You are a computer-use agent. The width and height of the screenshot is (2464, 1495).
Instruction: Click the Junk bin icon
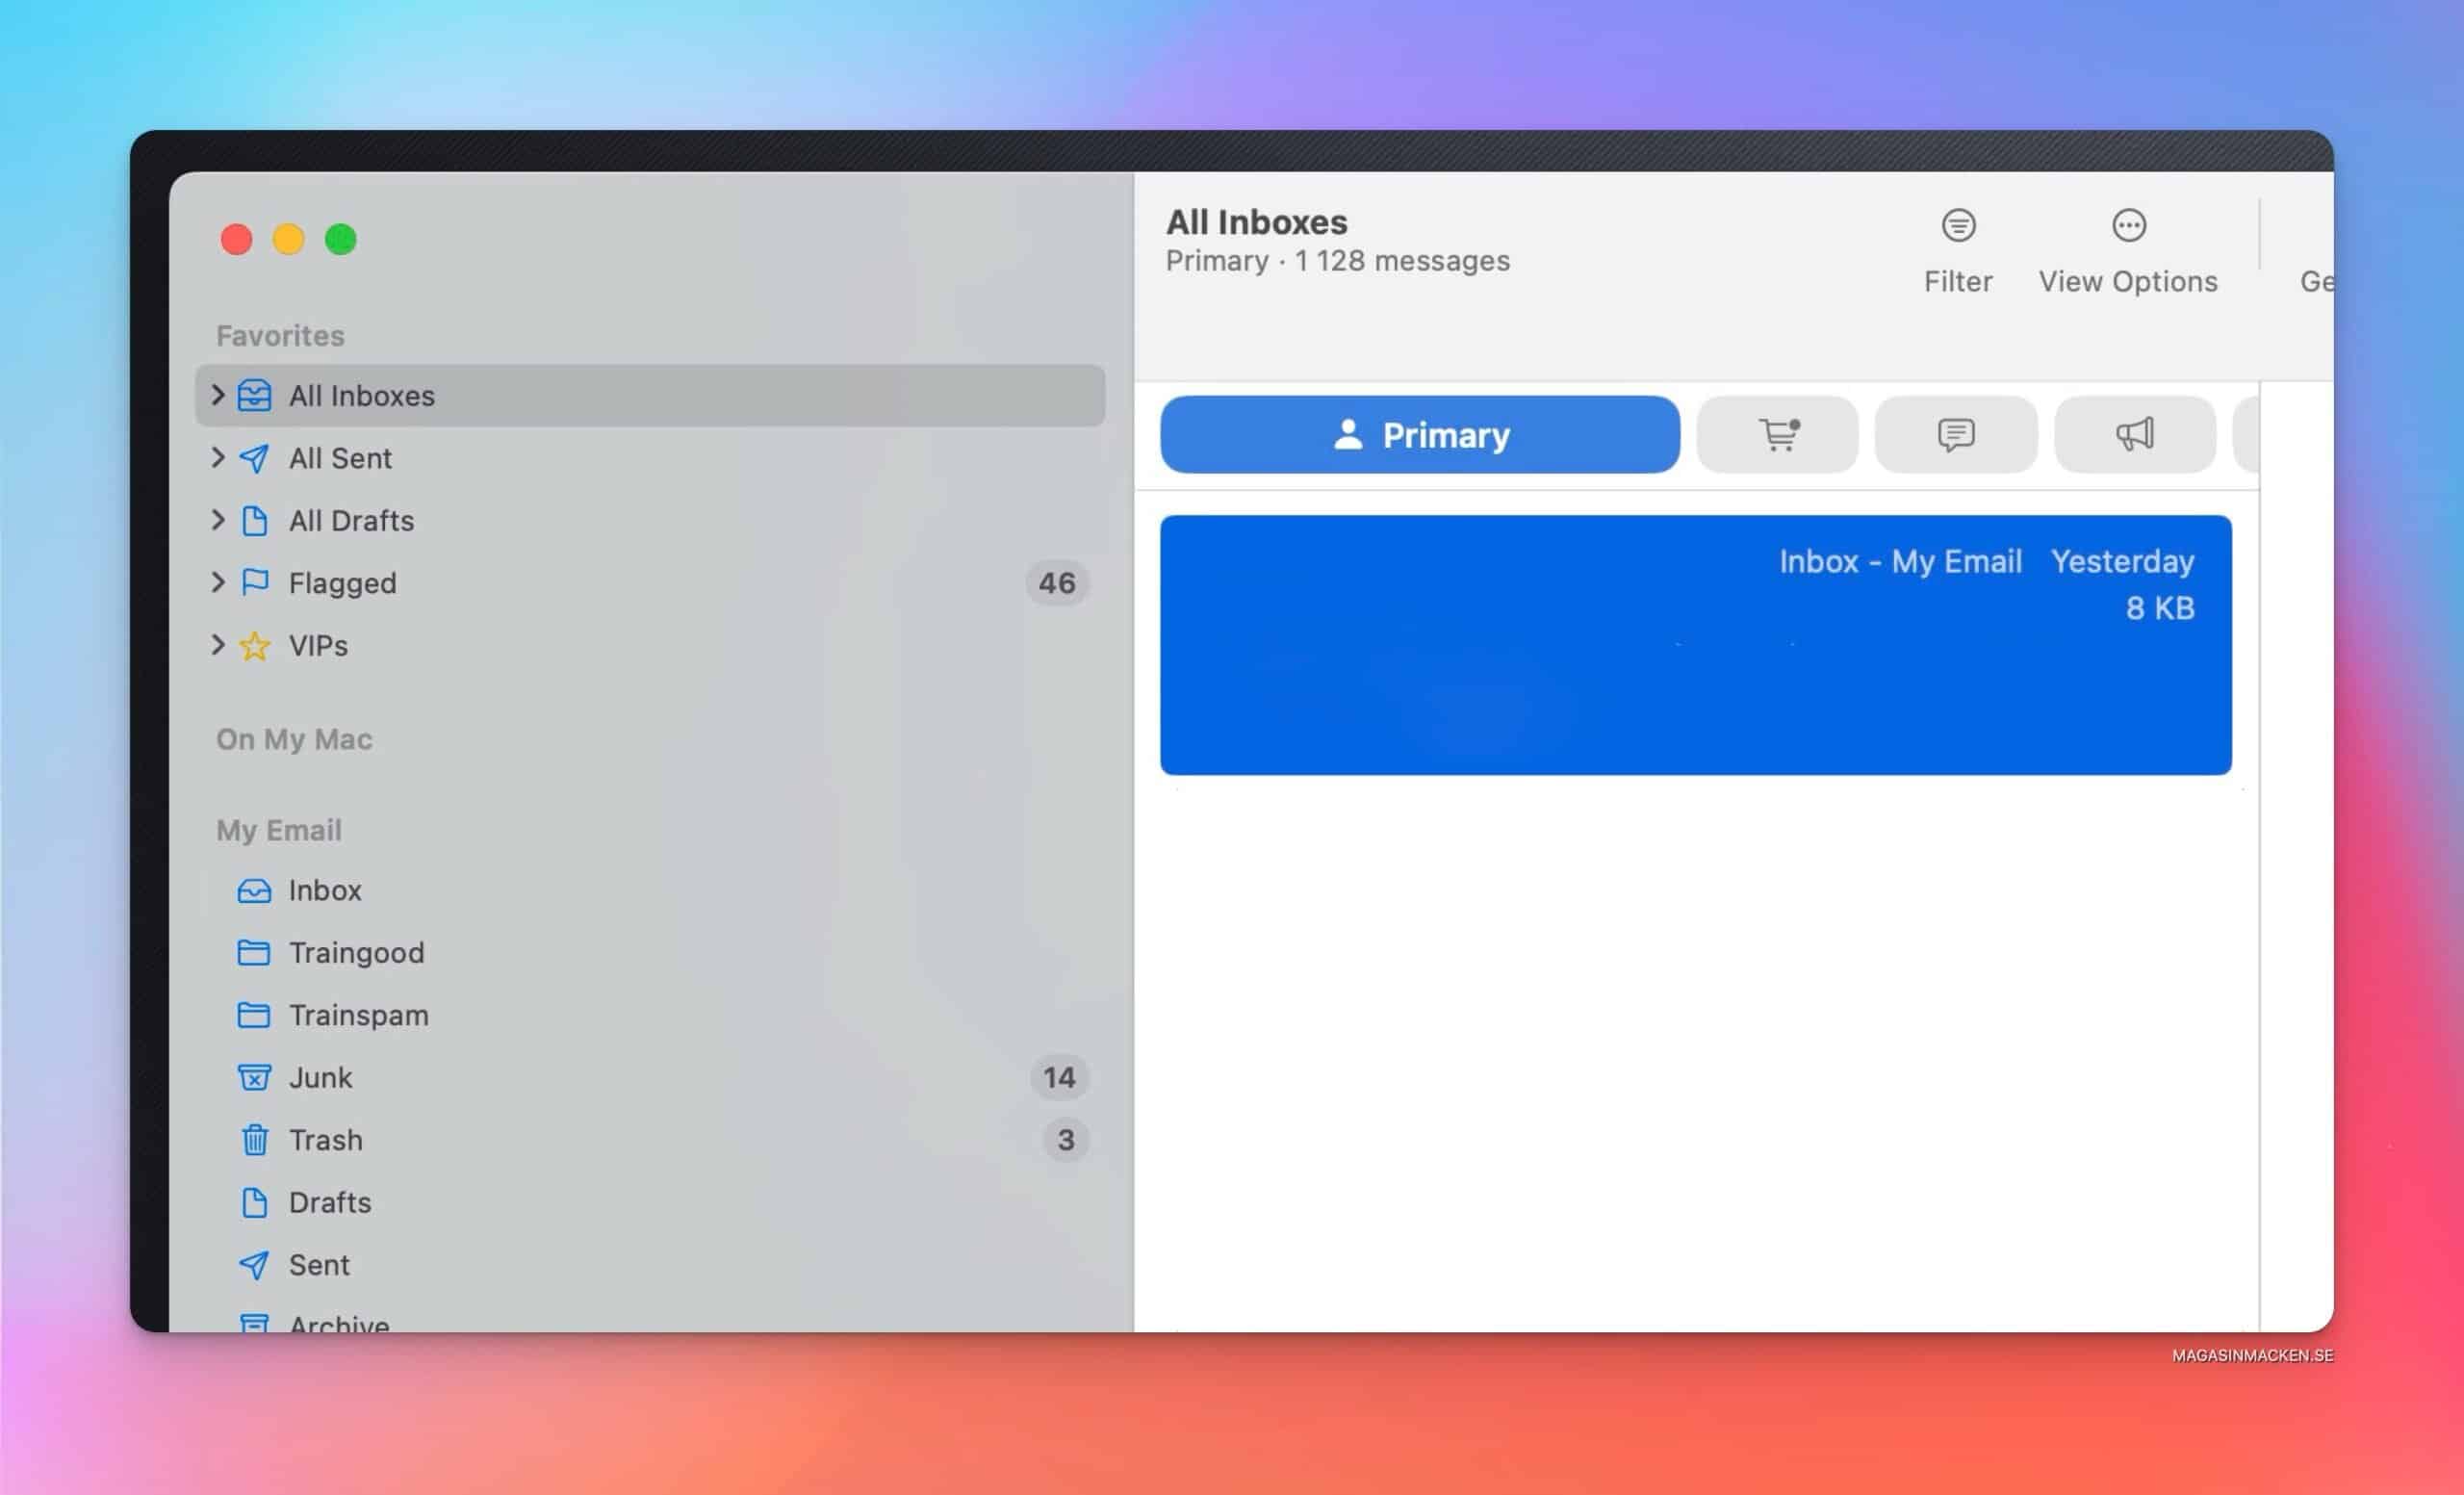[x=254, y=1077]
